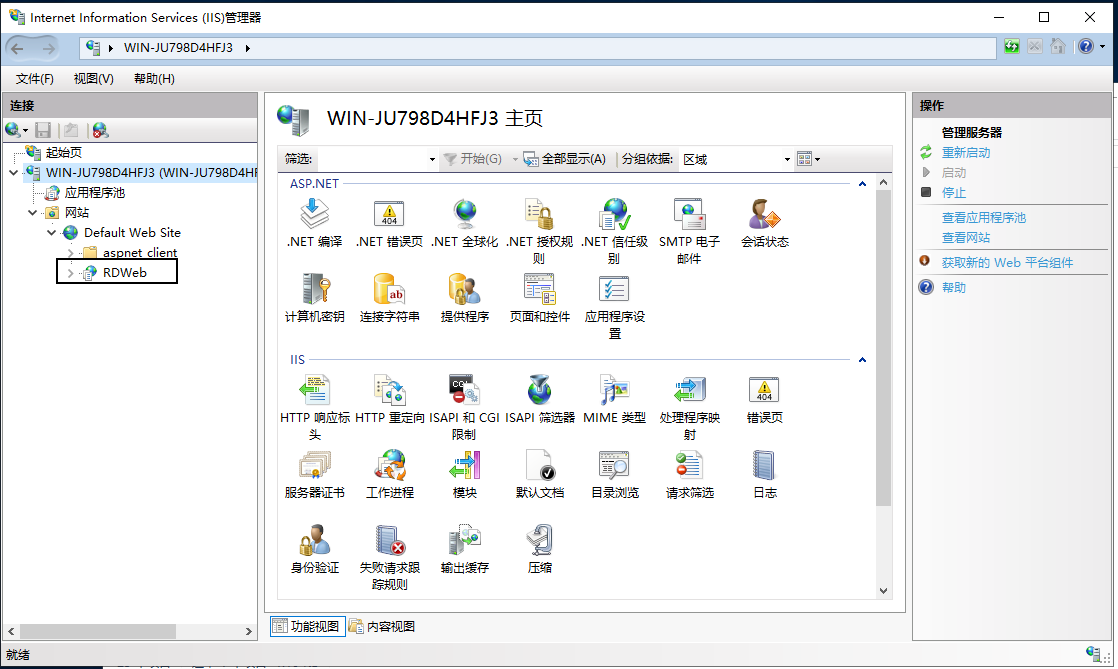Open the MIME 类型 feature icon
Screen dimensions: 1118x669
pyautogui.click(x=614, y=390)
